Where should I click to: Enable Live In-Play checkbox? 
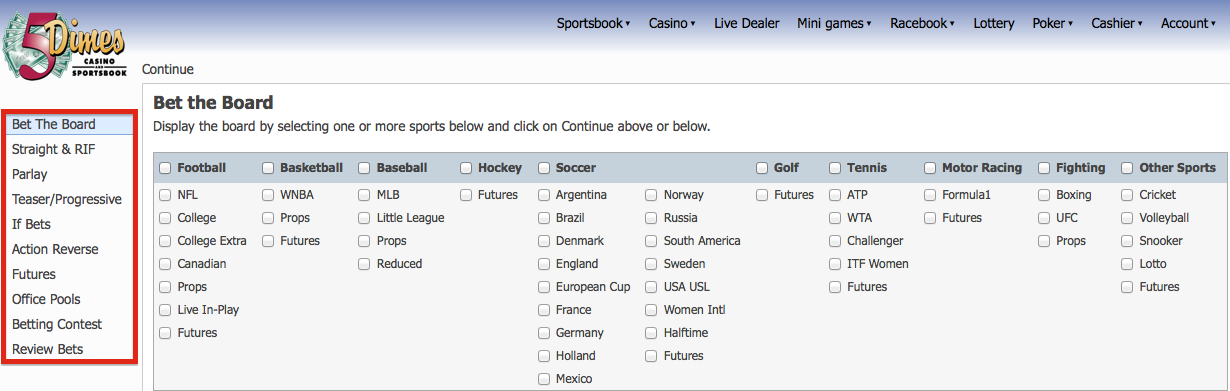[x=165, y=310]
